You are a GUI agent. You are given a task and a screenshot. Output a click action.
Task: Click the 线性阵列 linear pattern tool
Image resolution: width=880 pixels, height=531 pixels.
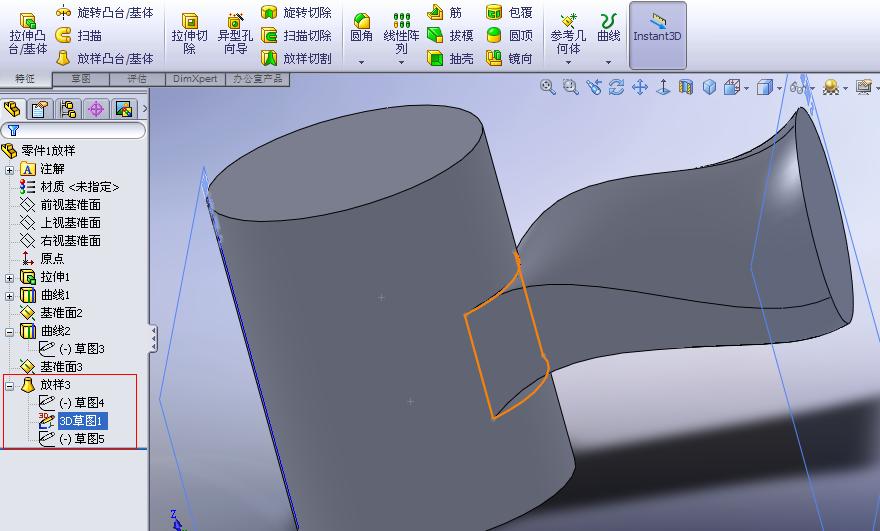401,34
